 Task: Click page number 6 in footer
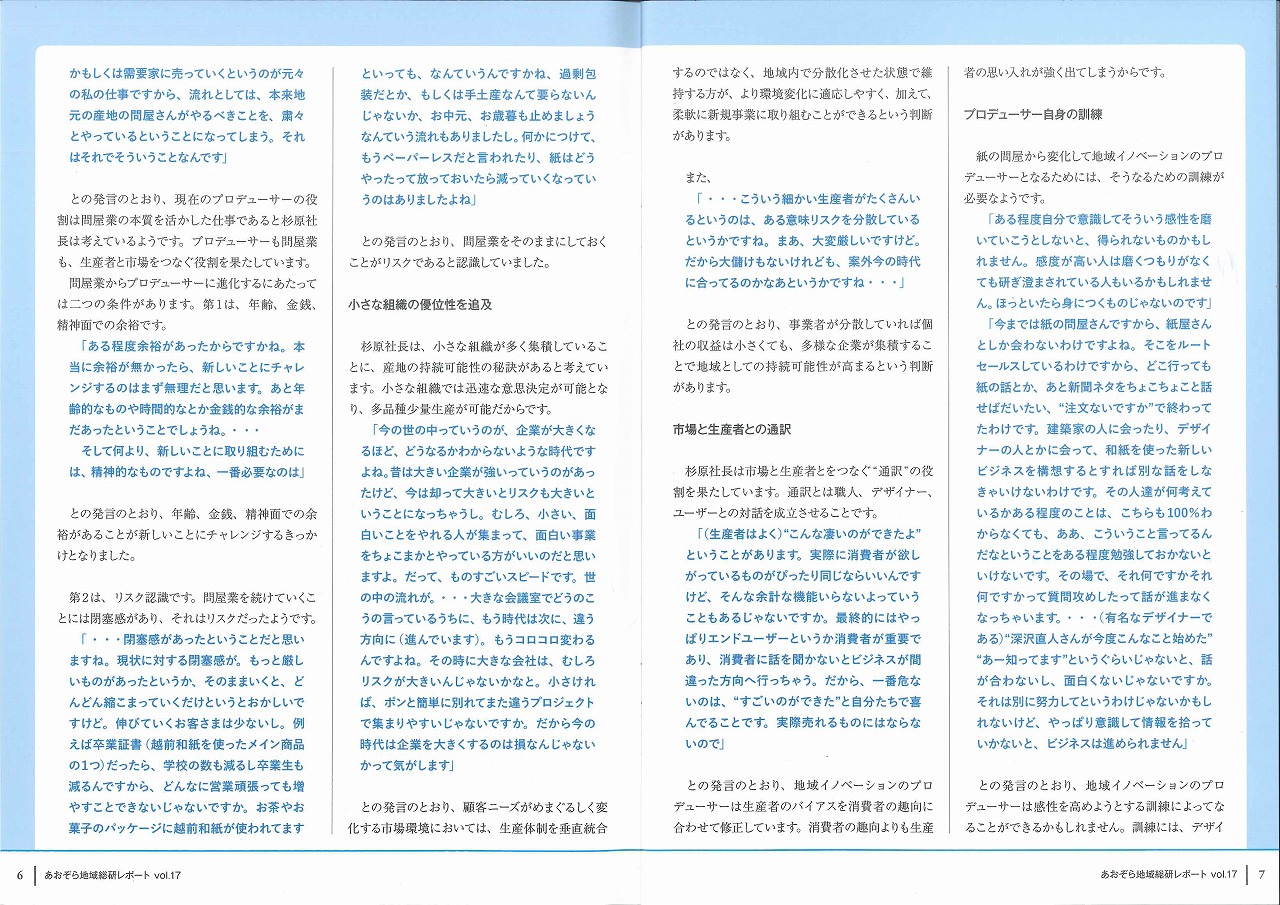click(19, 874)
